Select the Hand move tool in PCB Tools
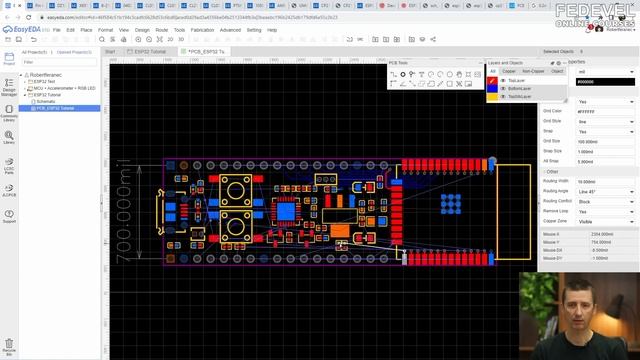 tap(459, 74)
